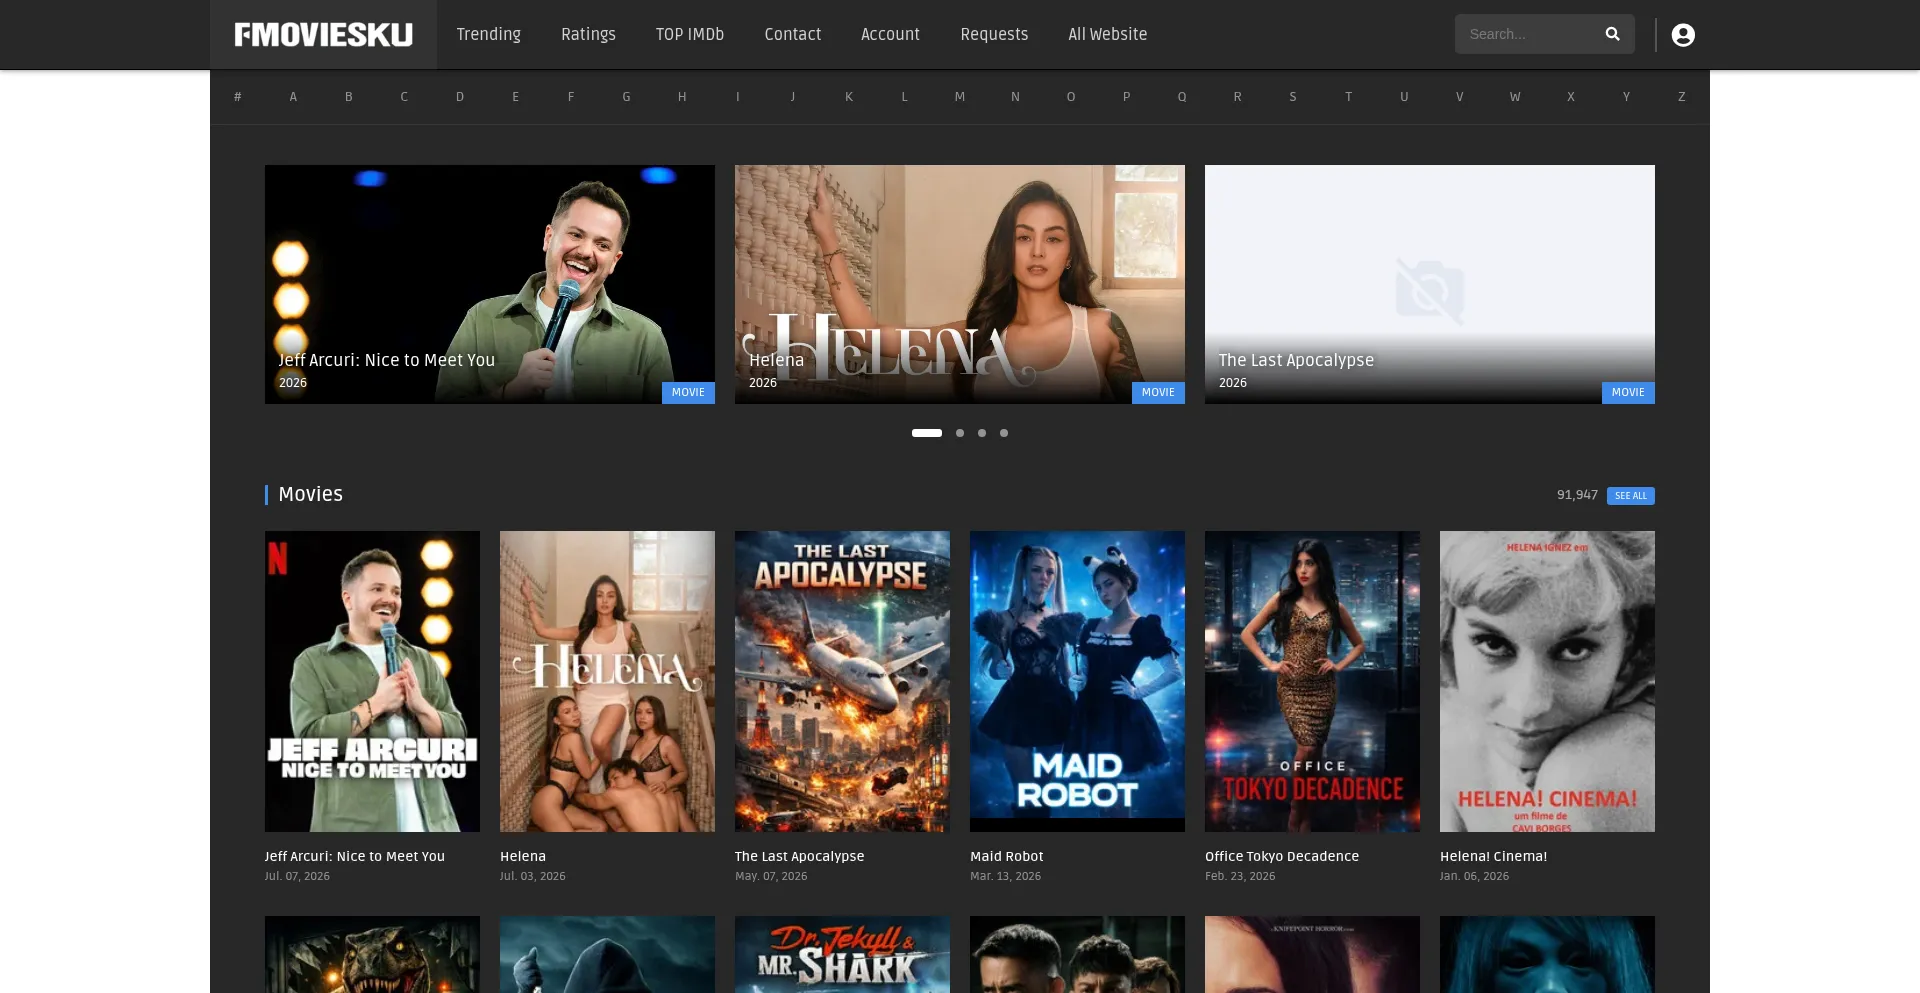Filter titles starting with letter L

pos(905,97)
